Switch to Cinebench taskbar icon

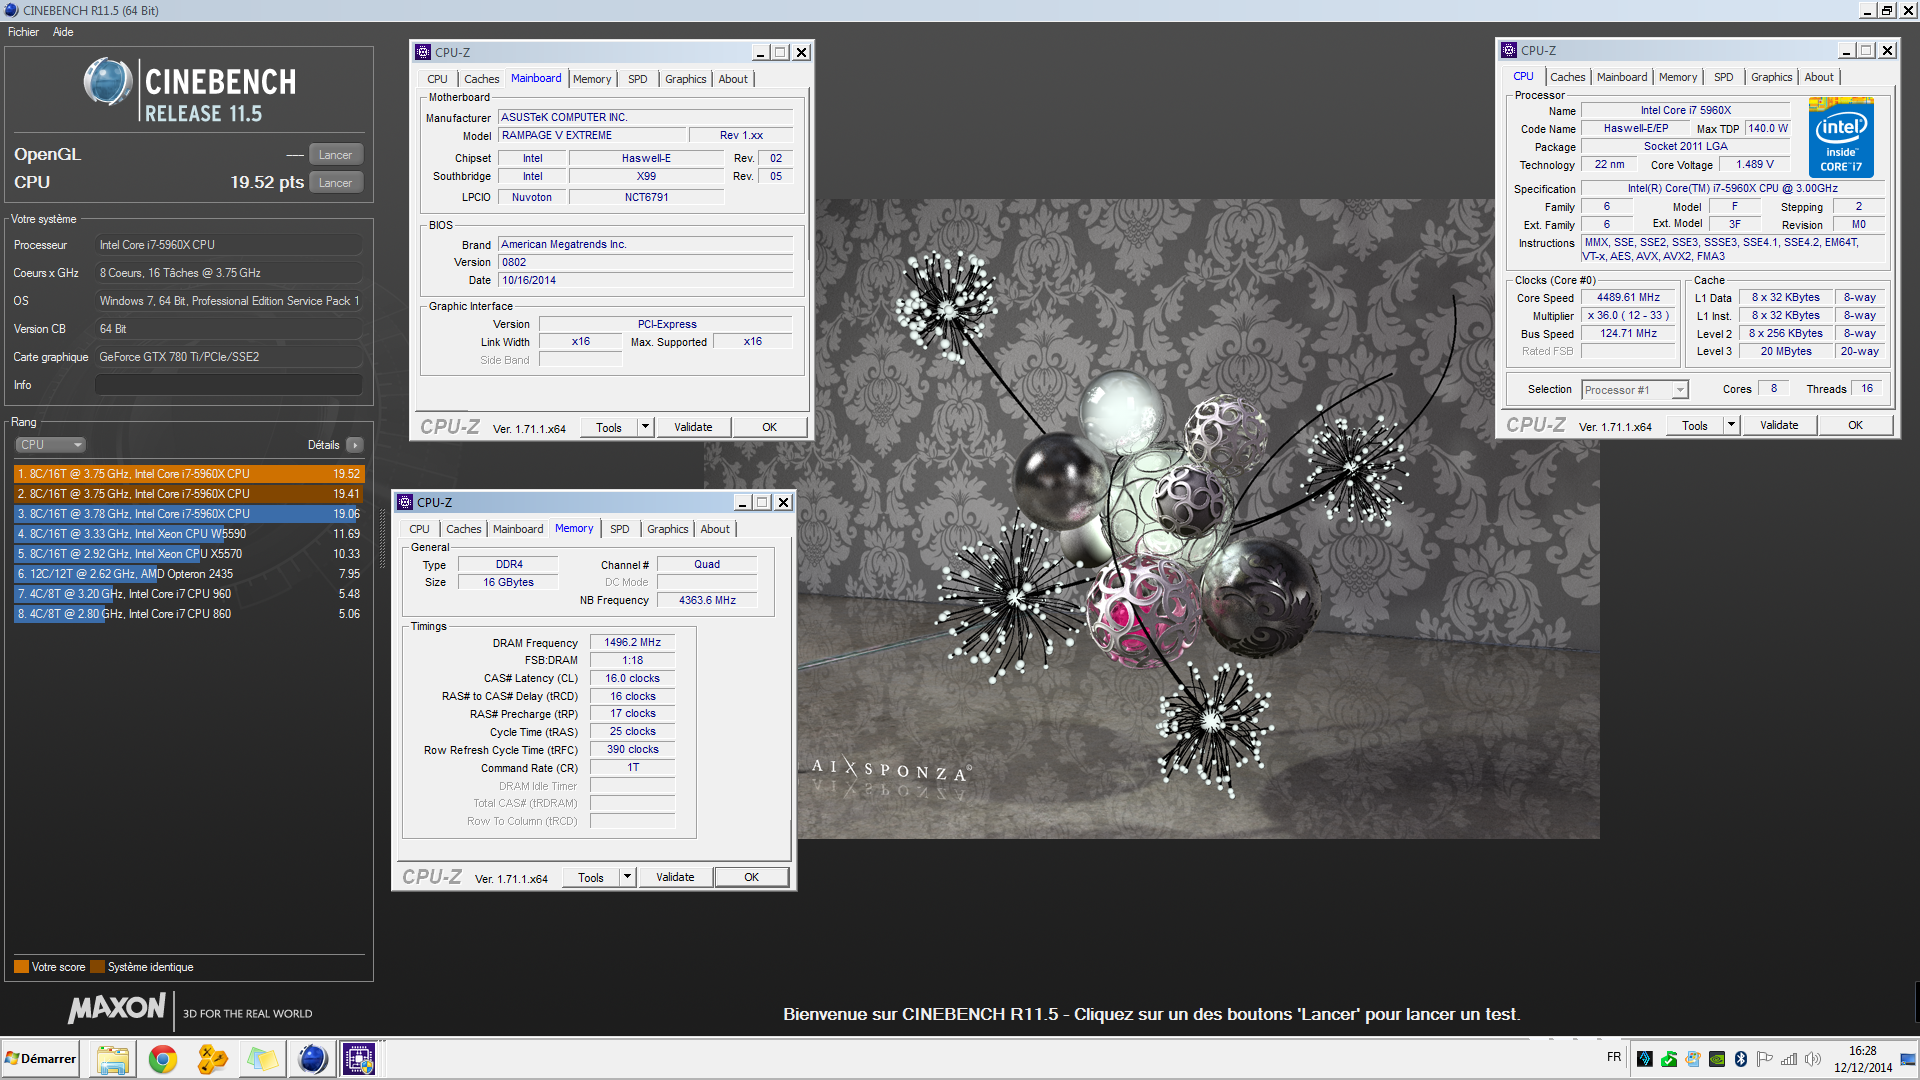point(312,1059)
